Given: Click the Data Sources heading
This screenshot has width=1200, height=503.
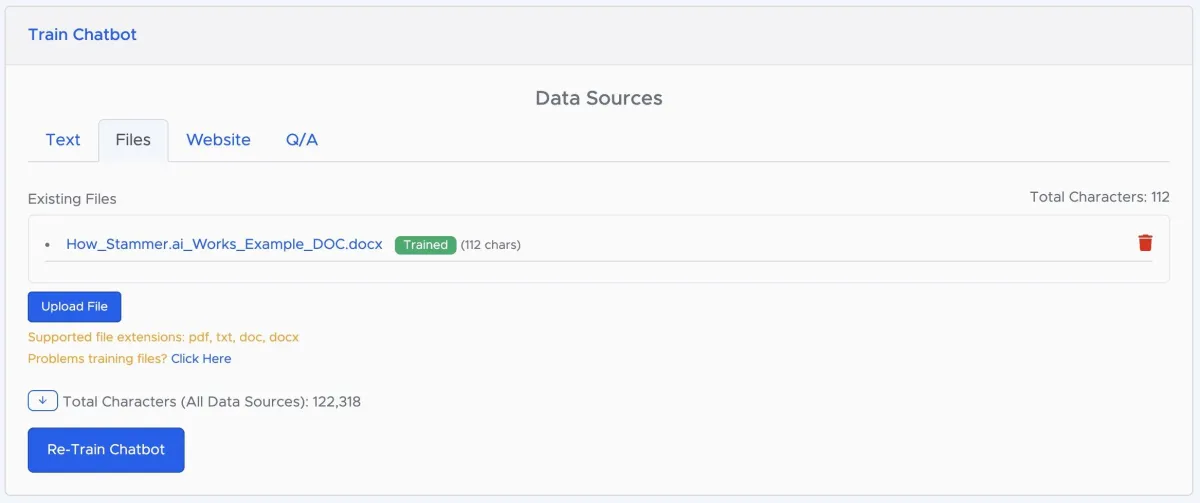Looking at the screenshot, I should point(598,98).
